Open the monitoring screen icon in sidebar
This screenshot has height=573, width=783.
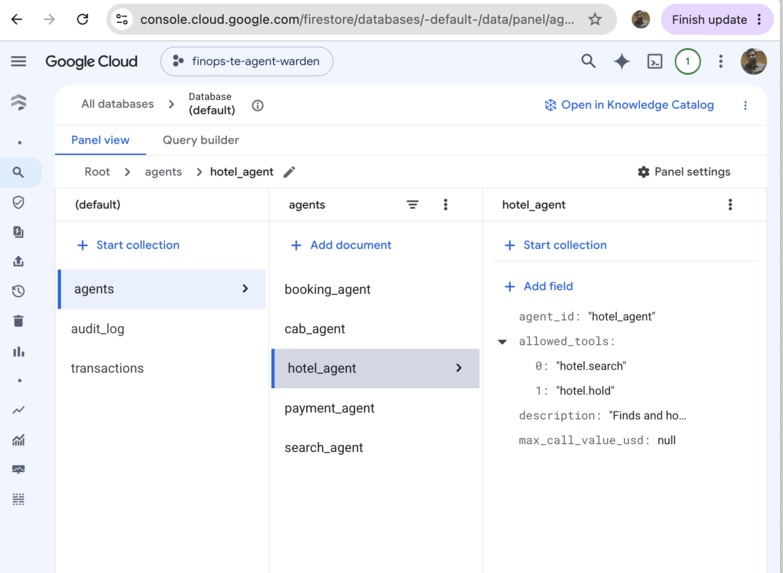(x=18, y=470)
